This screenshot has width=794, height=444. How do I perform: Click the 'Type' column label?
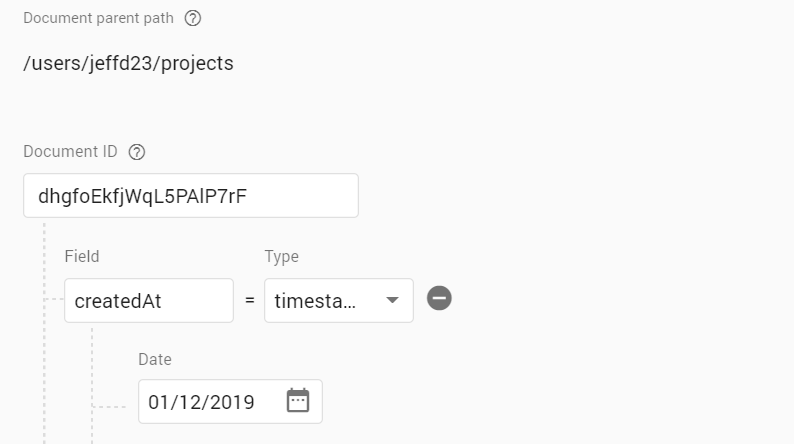281,257
